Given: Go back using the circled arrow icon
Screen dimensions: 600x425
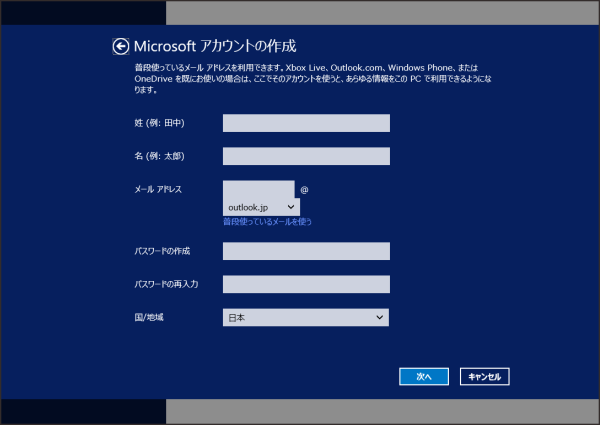Looking at the screenshot, I should (121, 47).
